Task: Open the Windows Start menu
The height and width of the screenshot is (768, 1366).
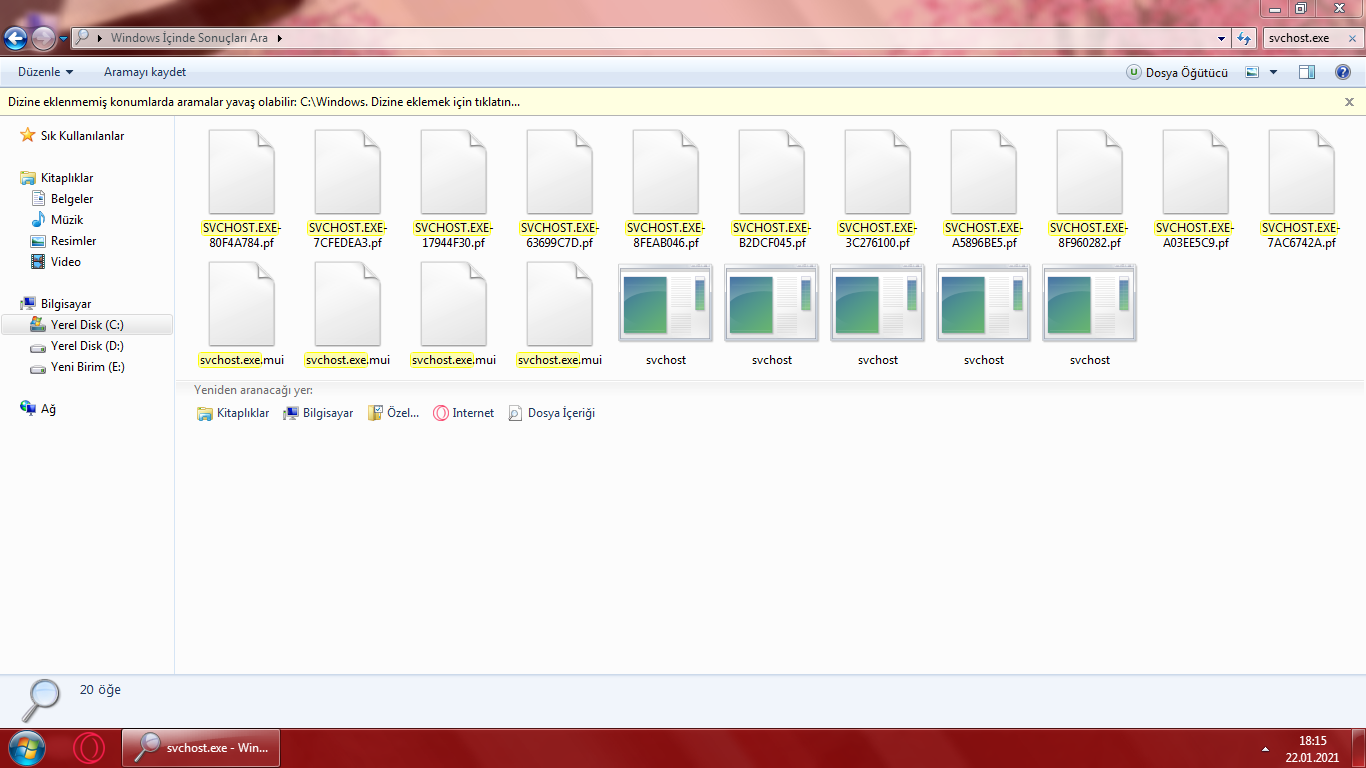Action: (x=26, y=748)
